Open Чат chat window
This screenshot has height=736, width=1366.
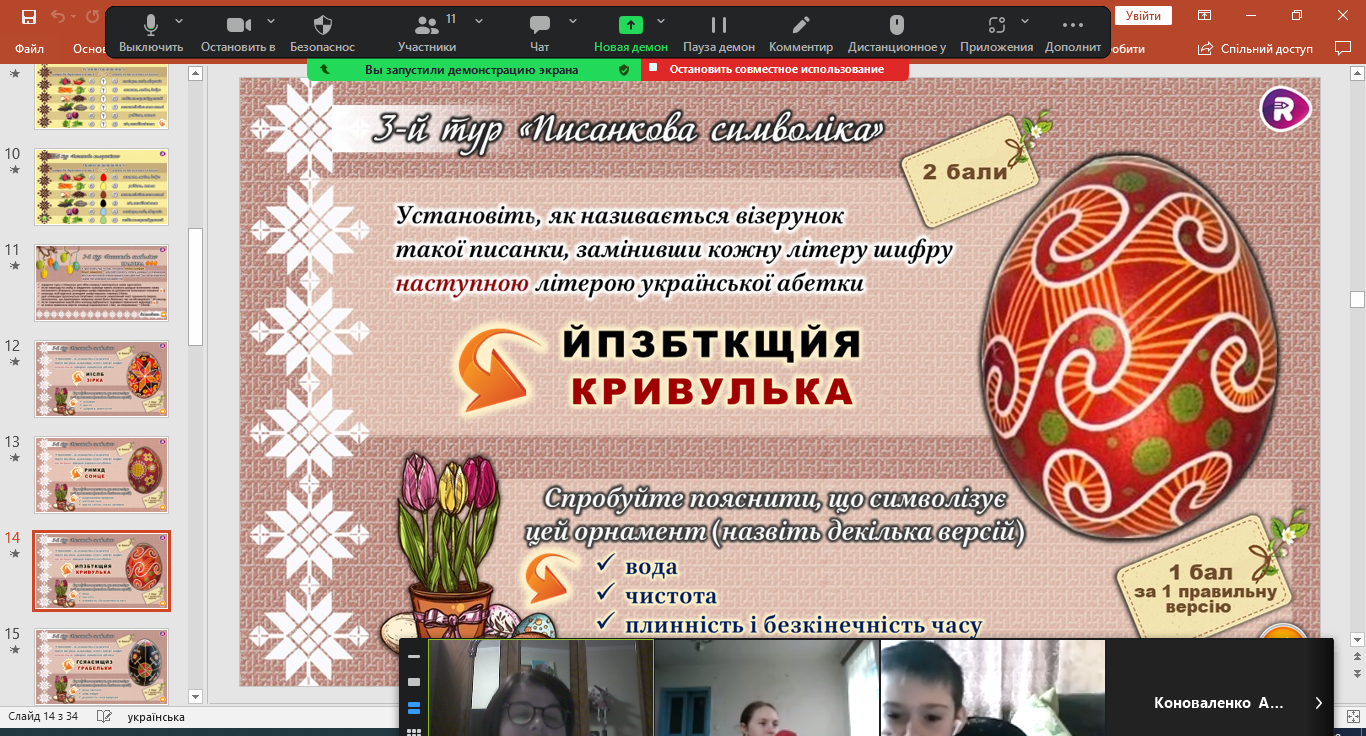(x=540, y=34)
